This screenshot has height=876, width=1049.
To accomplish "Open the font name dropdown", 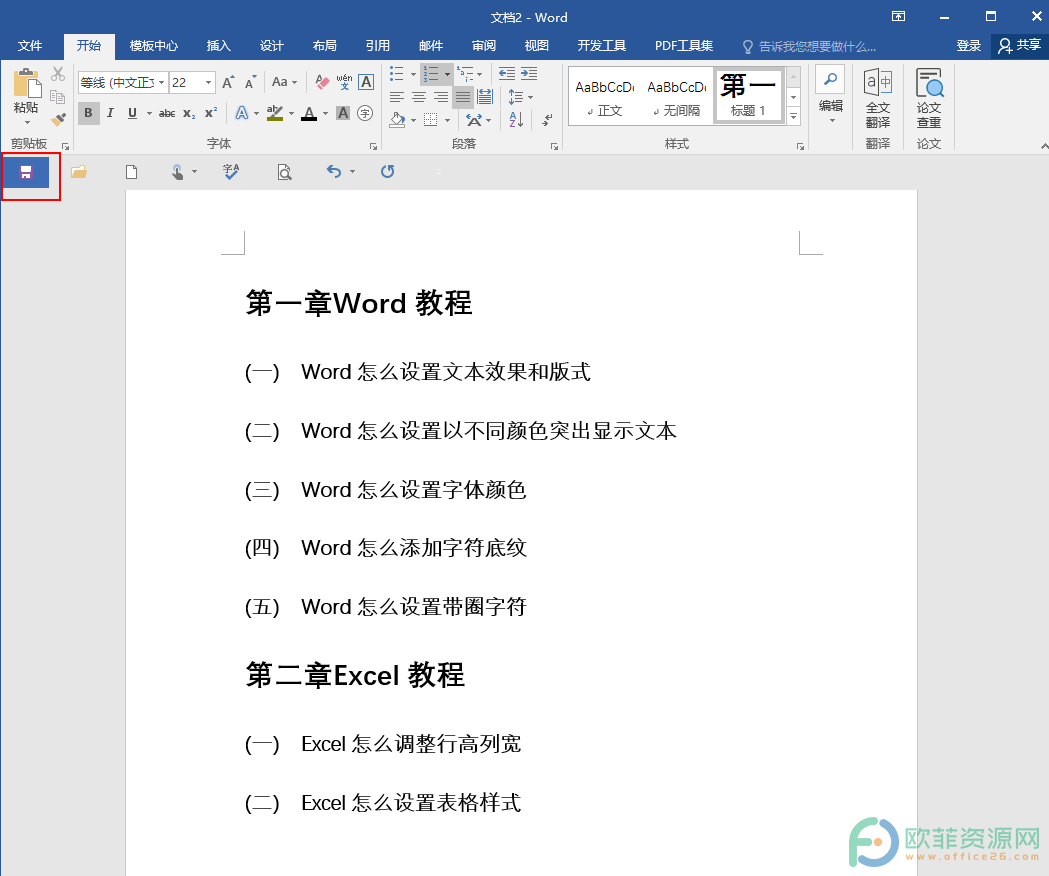I will coord(161,82).
